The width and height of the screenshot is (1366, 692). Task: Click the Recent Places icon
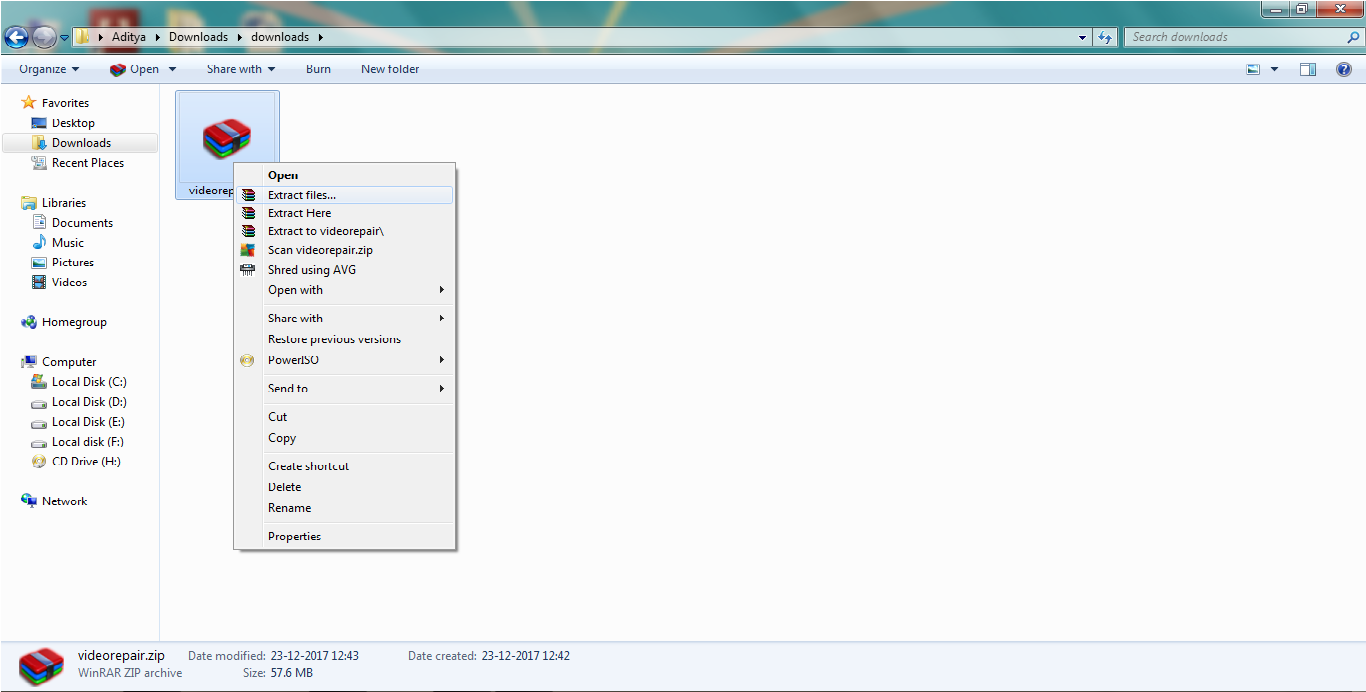pos(39,163)
